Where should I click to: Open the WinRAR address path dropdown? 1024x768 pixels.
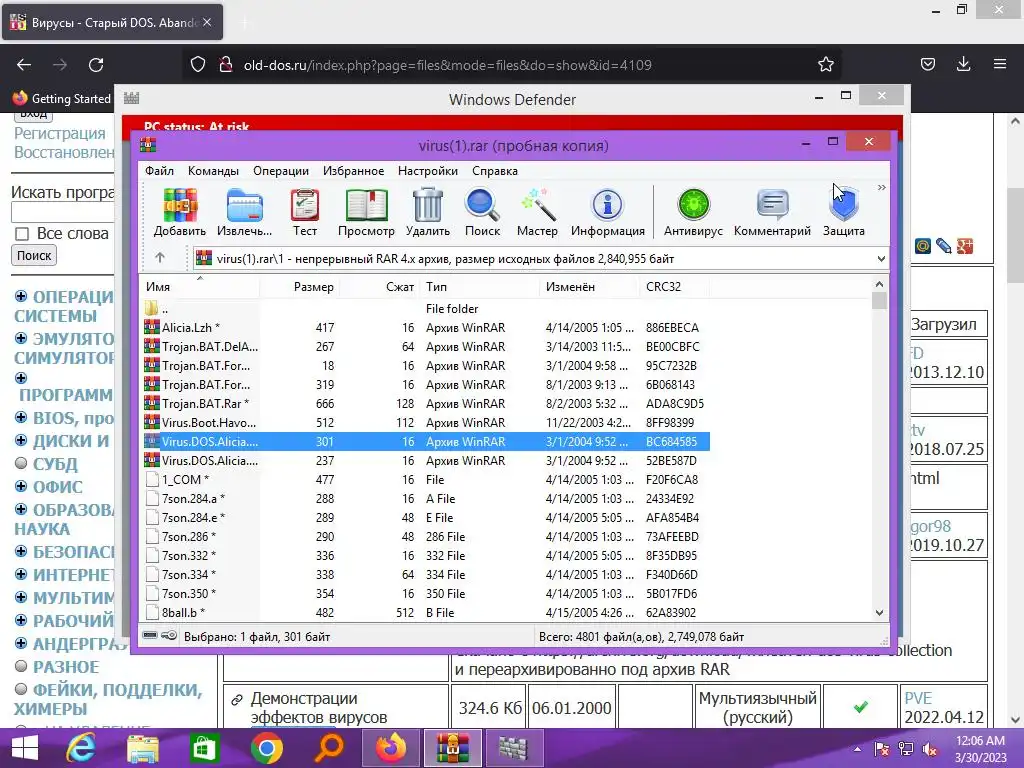[881, 259]
